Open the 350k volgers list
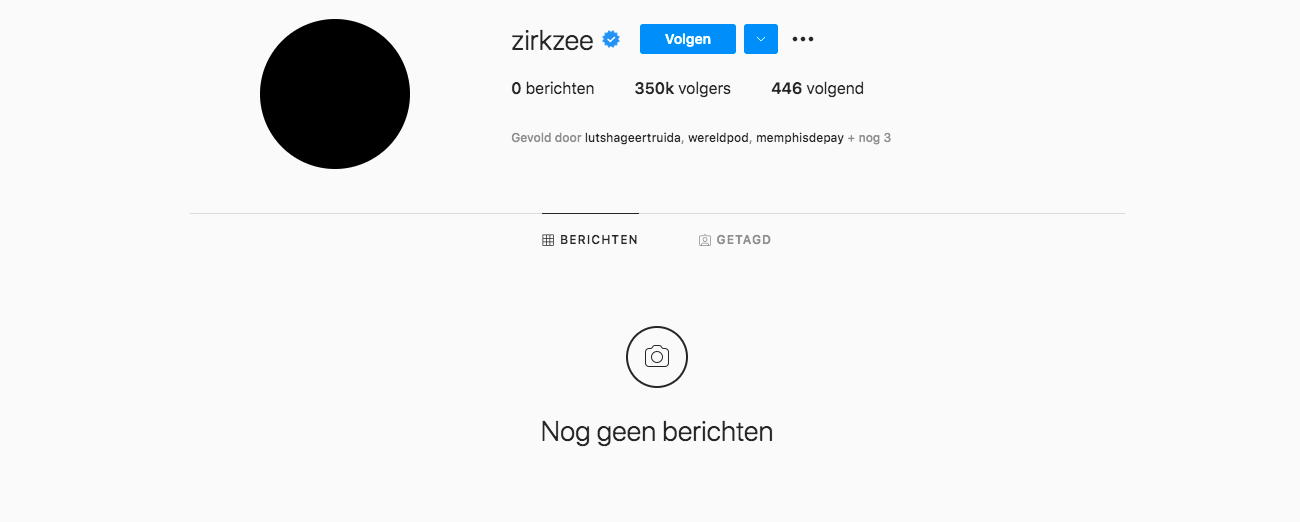 click(683, 88)
